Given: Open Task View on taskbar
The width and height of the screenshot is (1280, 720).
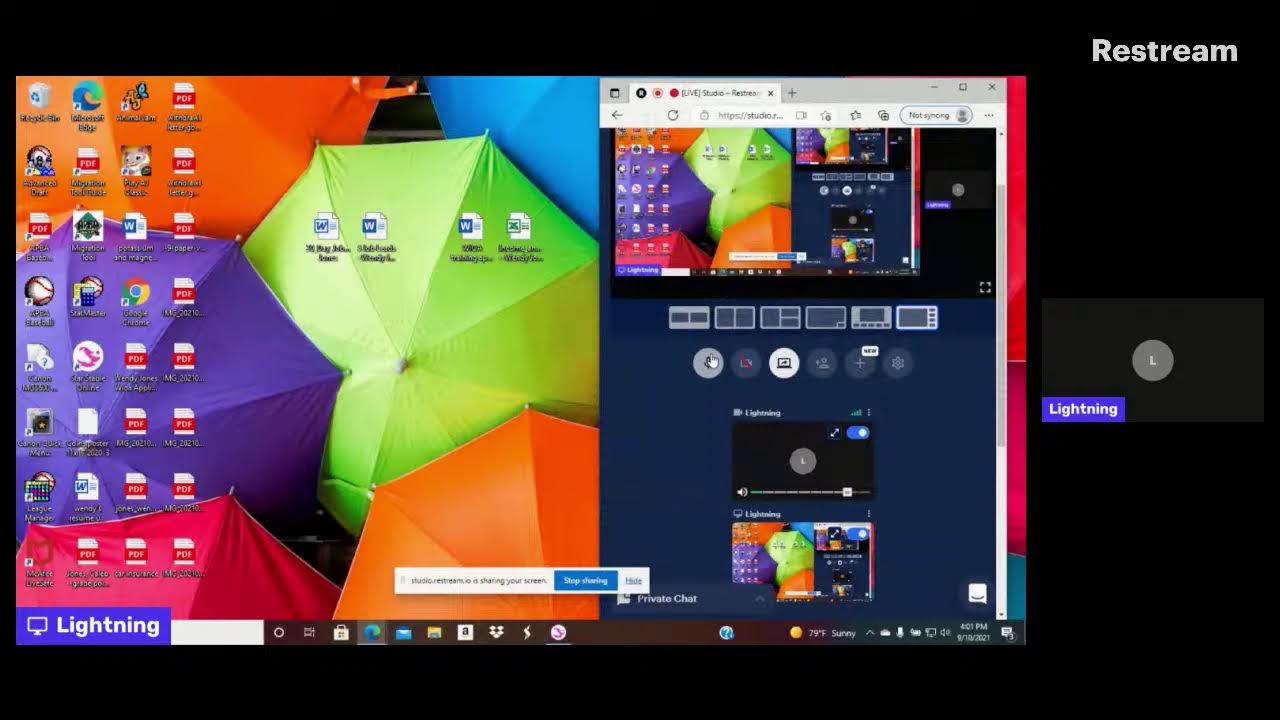Looking at the screenshot, I should coord(309,632).
